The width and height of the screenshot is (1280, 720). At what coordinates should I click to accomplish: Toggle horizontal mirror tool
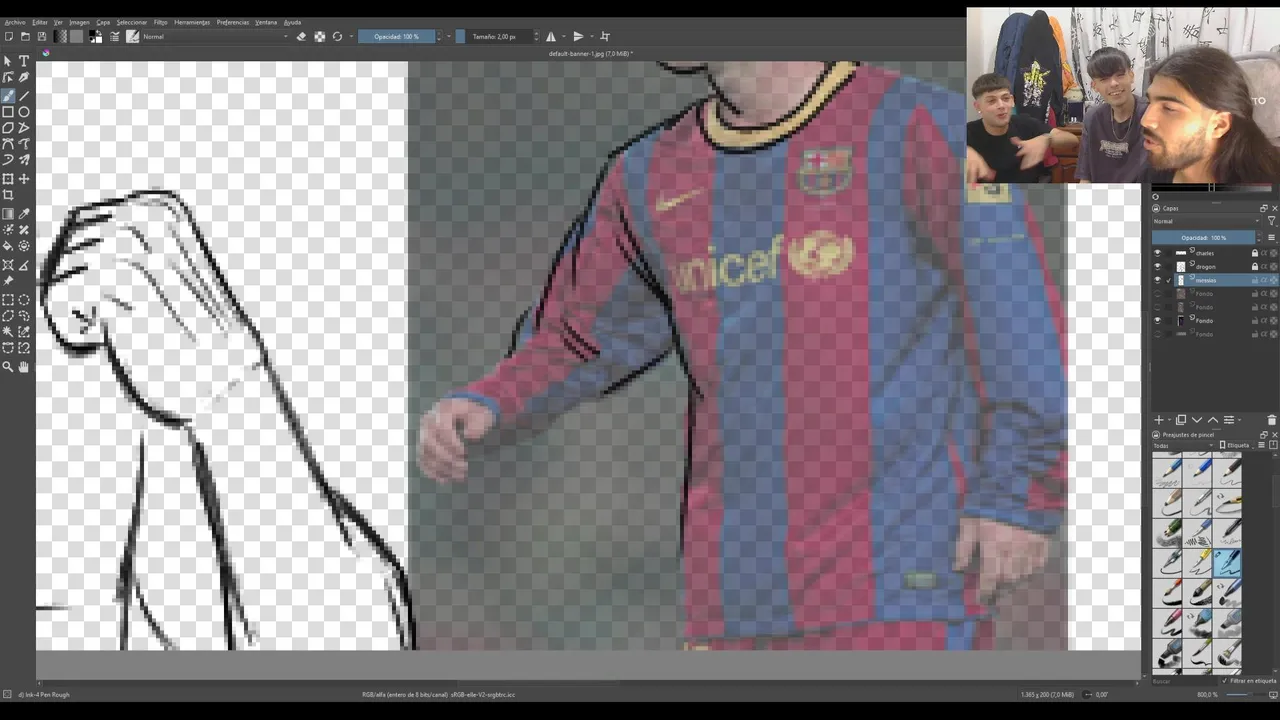click(550, 37)
